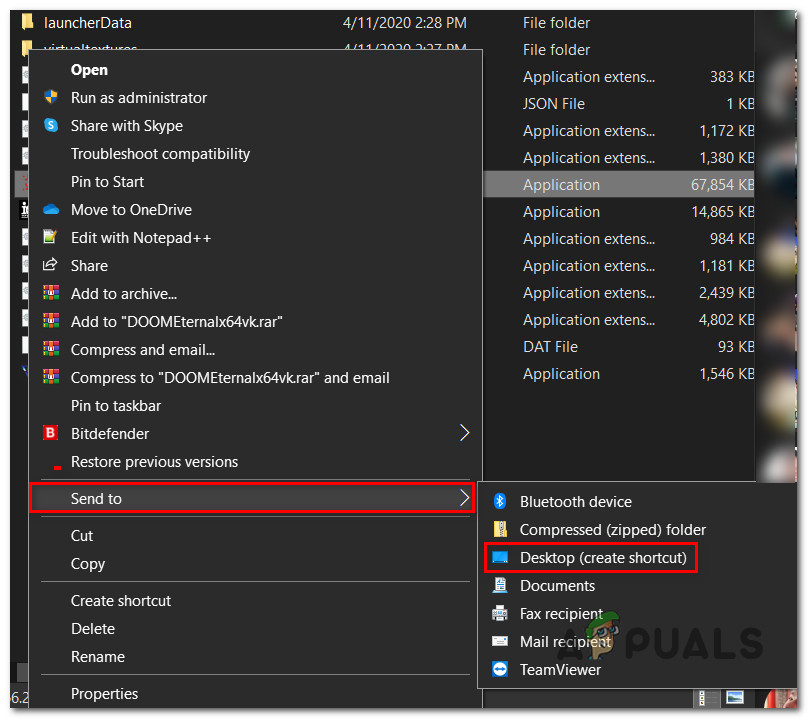Click Create shortcut in the context menu

click(121, 601)
